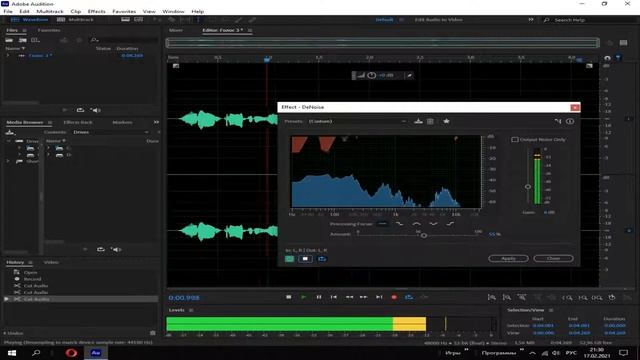
Task: Enable Output Noise Only checkbox
Action: (x=515, y=140)
